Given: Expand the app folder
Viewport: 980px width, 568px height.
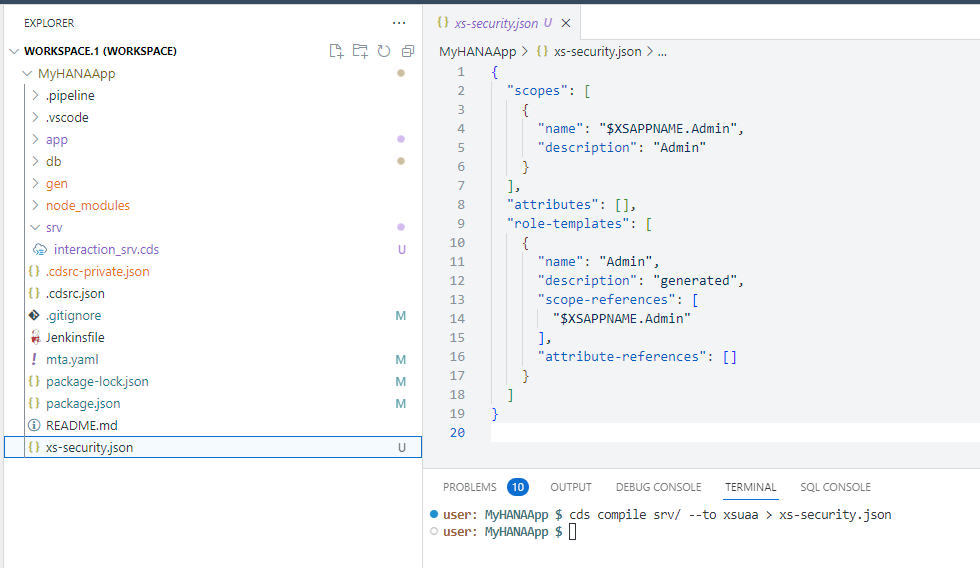Looking at the screenshot, I should pyautogui.click(x=35, y=139).
